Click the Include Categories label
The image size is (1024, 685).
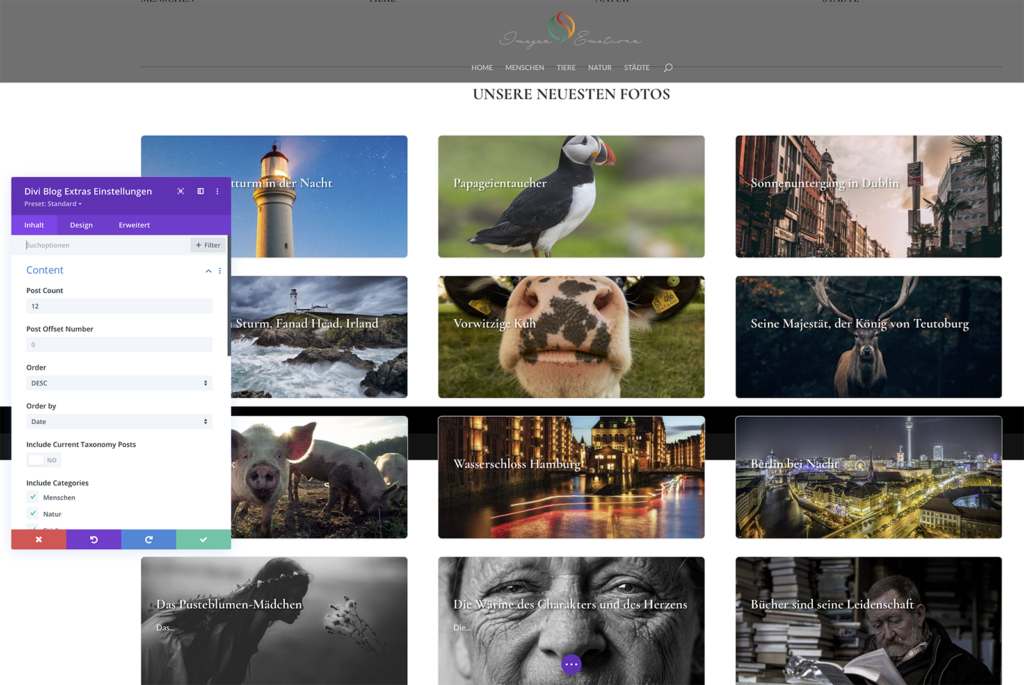[57, 483]
